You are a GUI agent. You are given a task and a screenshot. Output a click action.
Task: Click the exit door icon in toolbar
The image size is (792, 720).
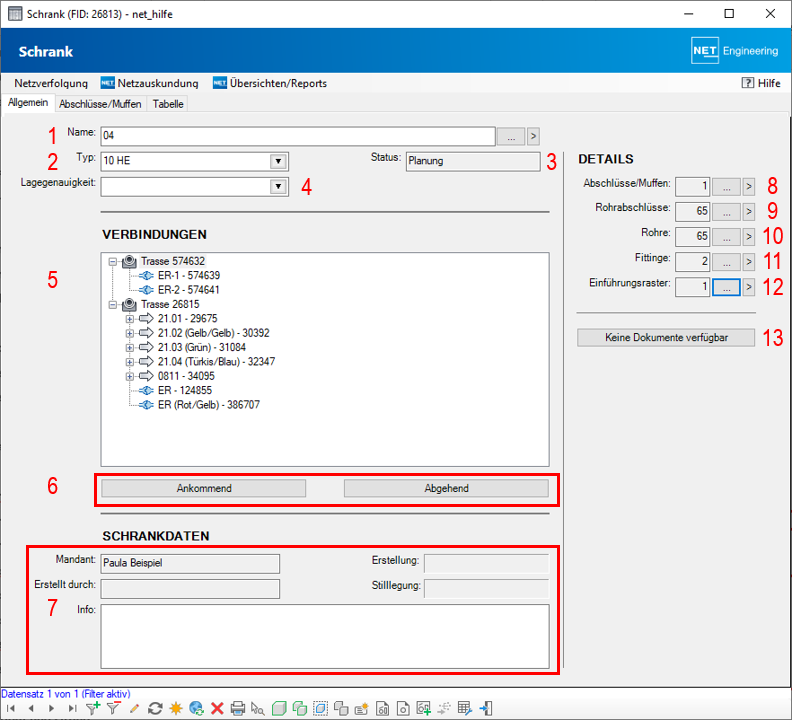click(x=486, y=708)
